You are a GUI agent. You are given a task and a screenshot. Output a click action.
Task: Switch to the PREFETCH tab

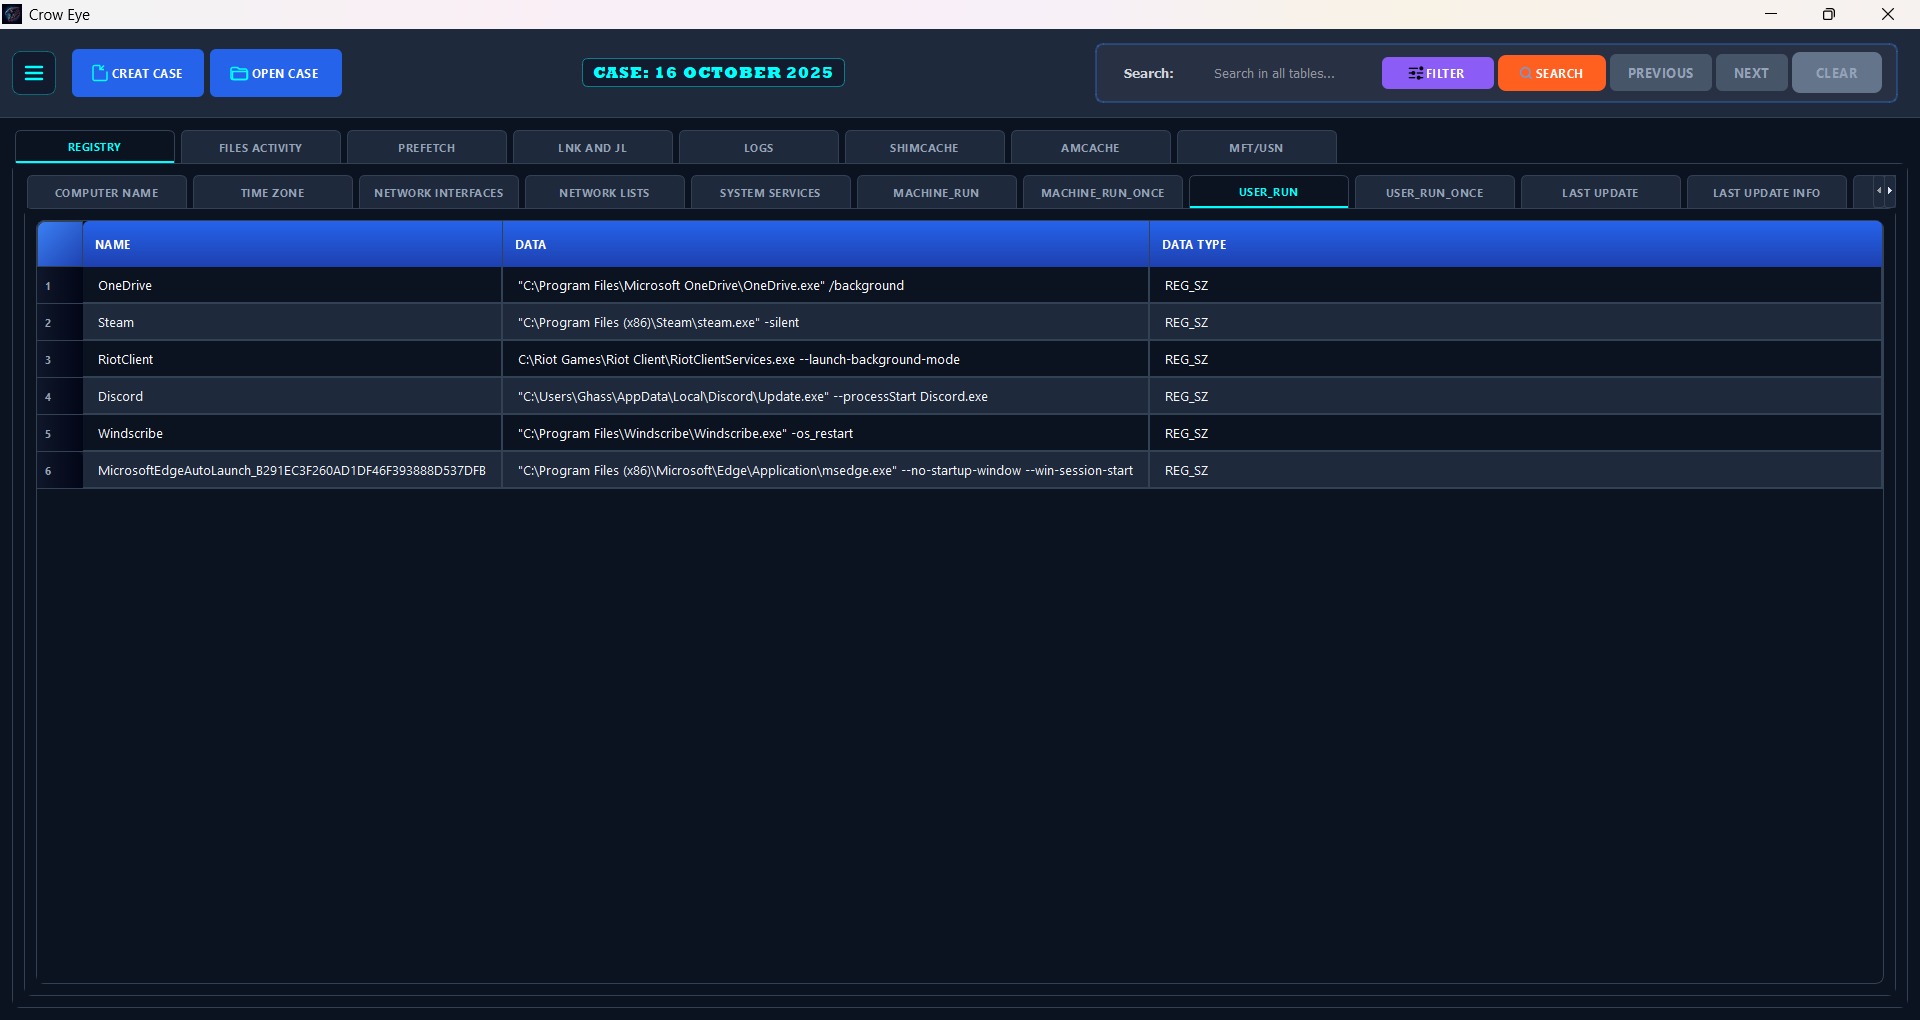point(427,147)
